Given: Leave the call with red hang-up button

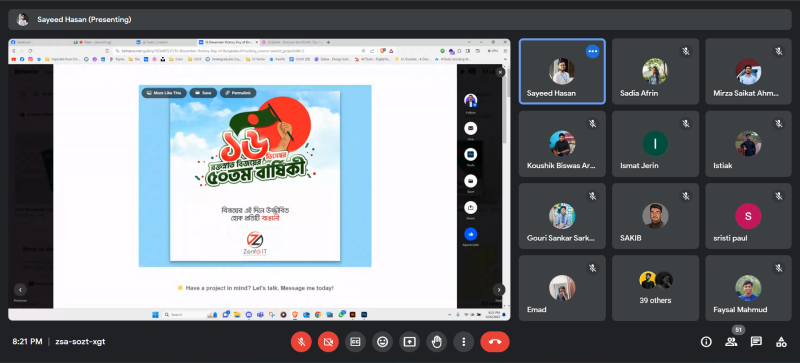Looking at the screenshot, I should pos(494,342).
